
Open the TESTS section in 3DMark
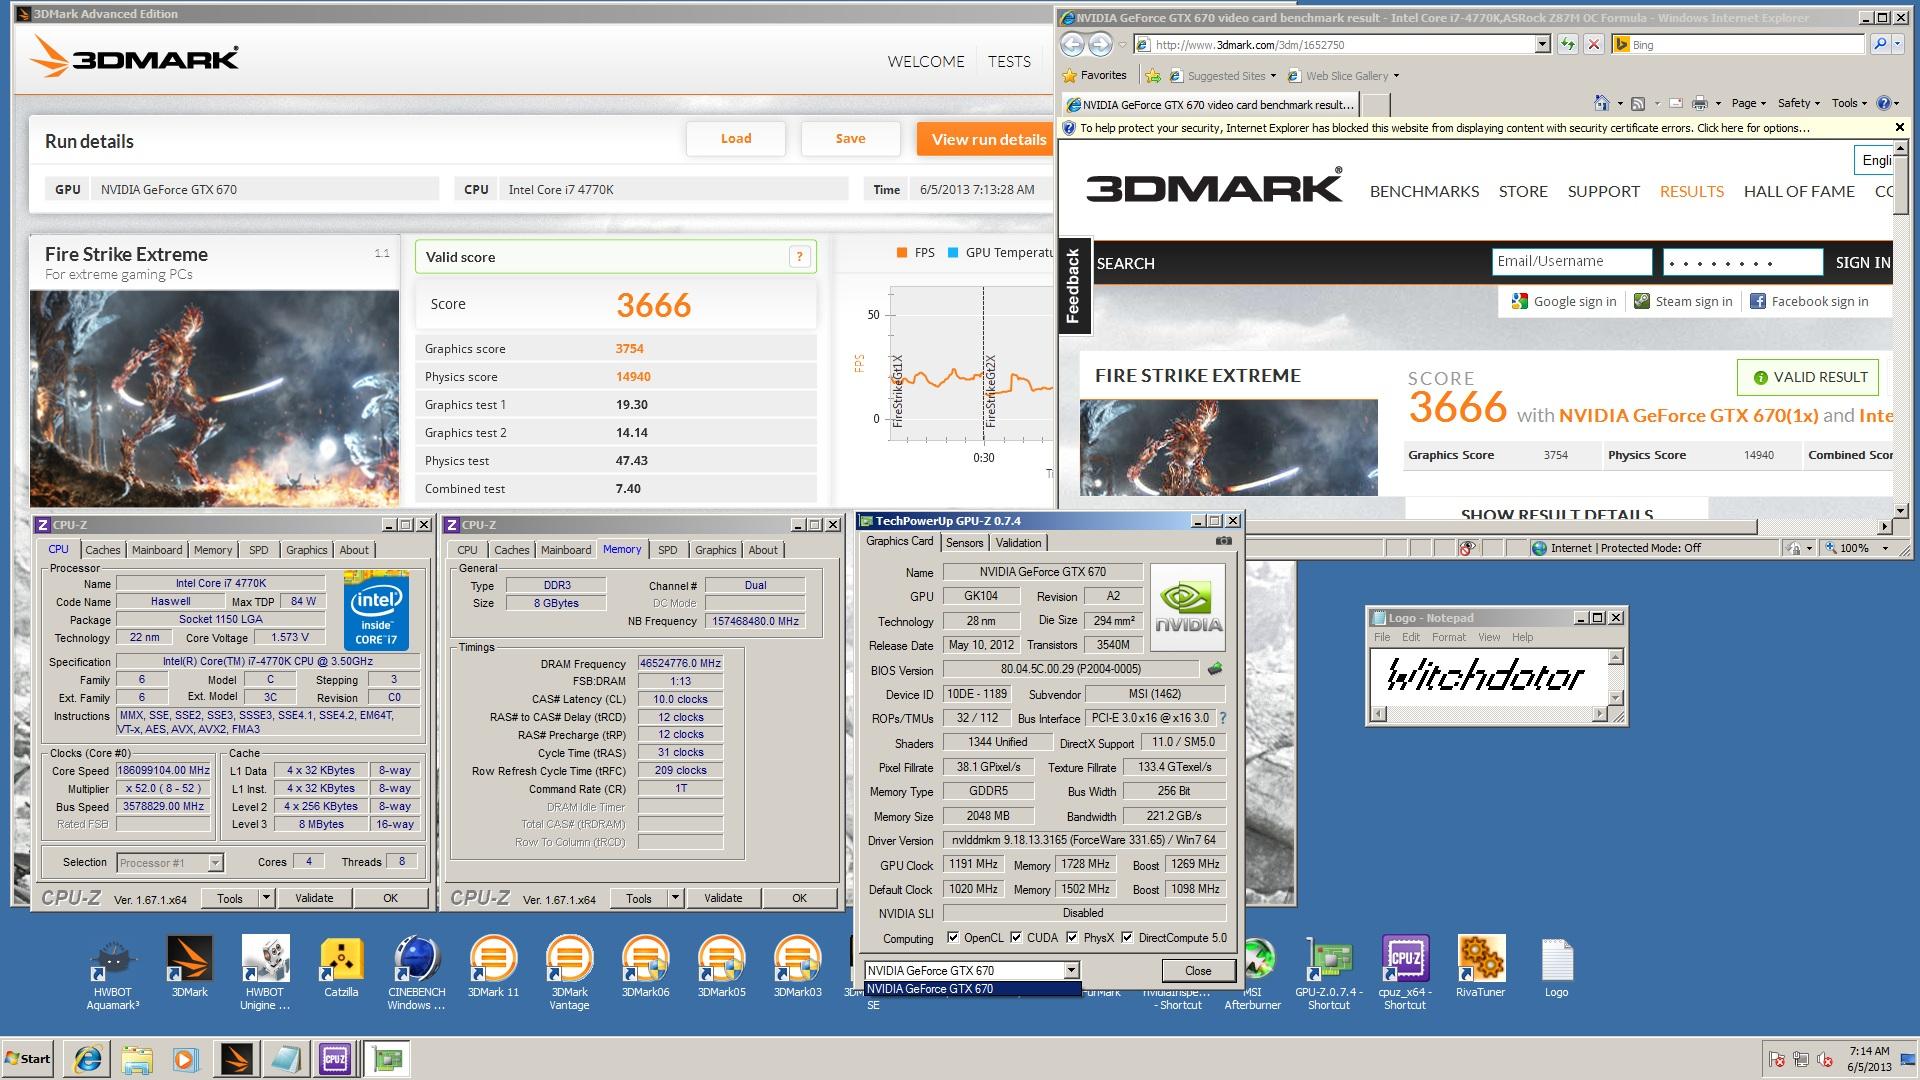tap(1009, 62)
